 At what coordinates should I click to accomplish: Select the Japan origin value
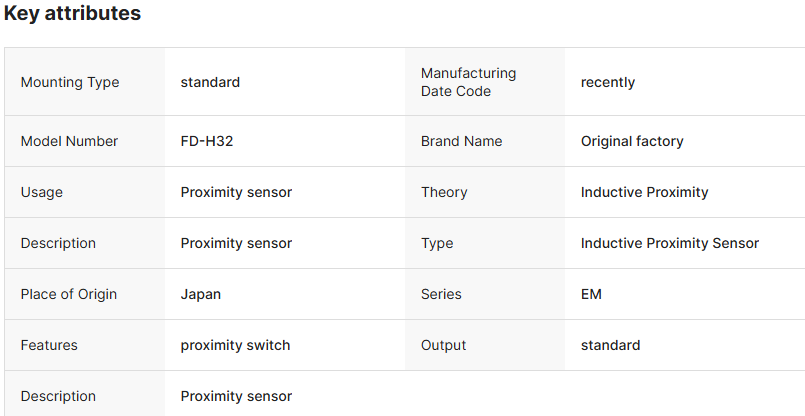(x=201, y=294)
